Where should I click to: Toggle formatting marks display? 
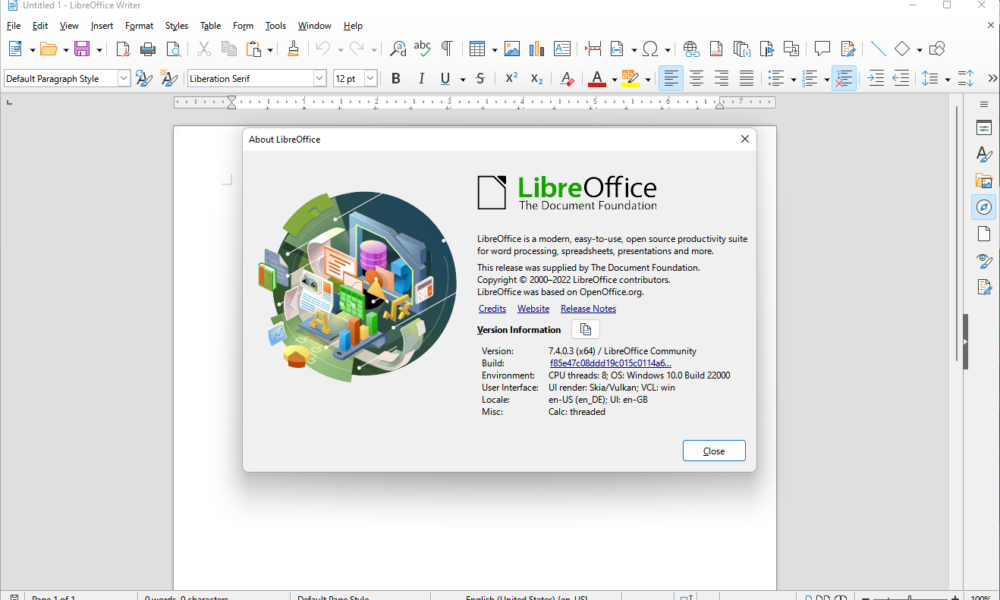click(x=446, y=48)
